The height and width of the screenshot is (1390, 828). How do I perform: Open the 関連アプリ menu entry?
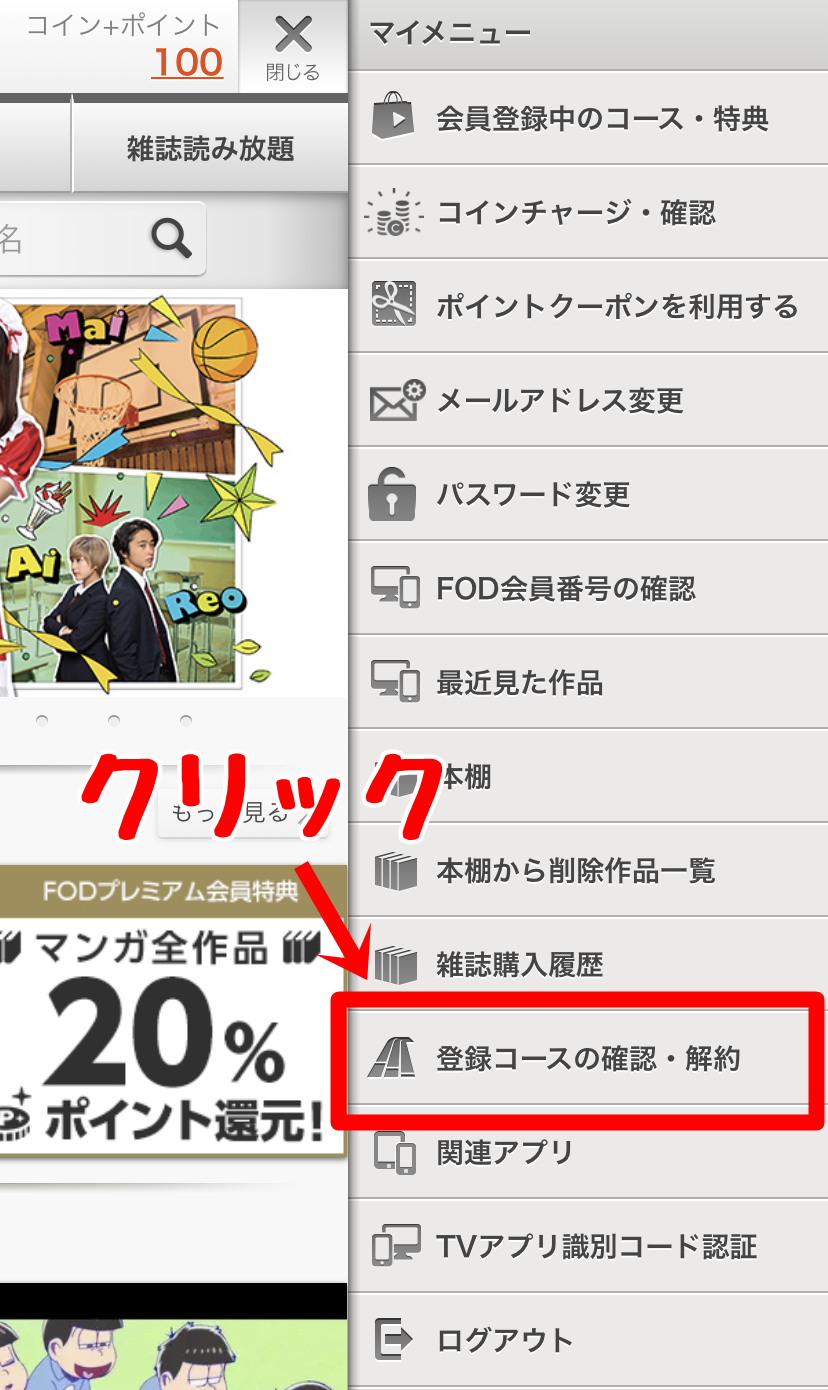(x=588, y=1151)
